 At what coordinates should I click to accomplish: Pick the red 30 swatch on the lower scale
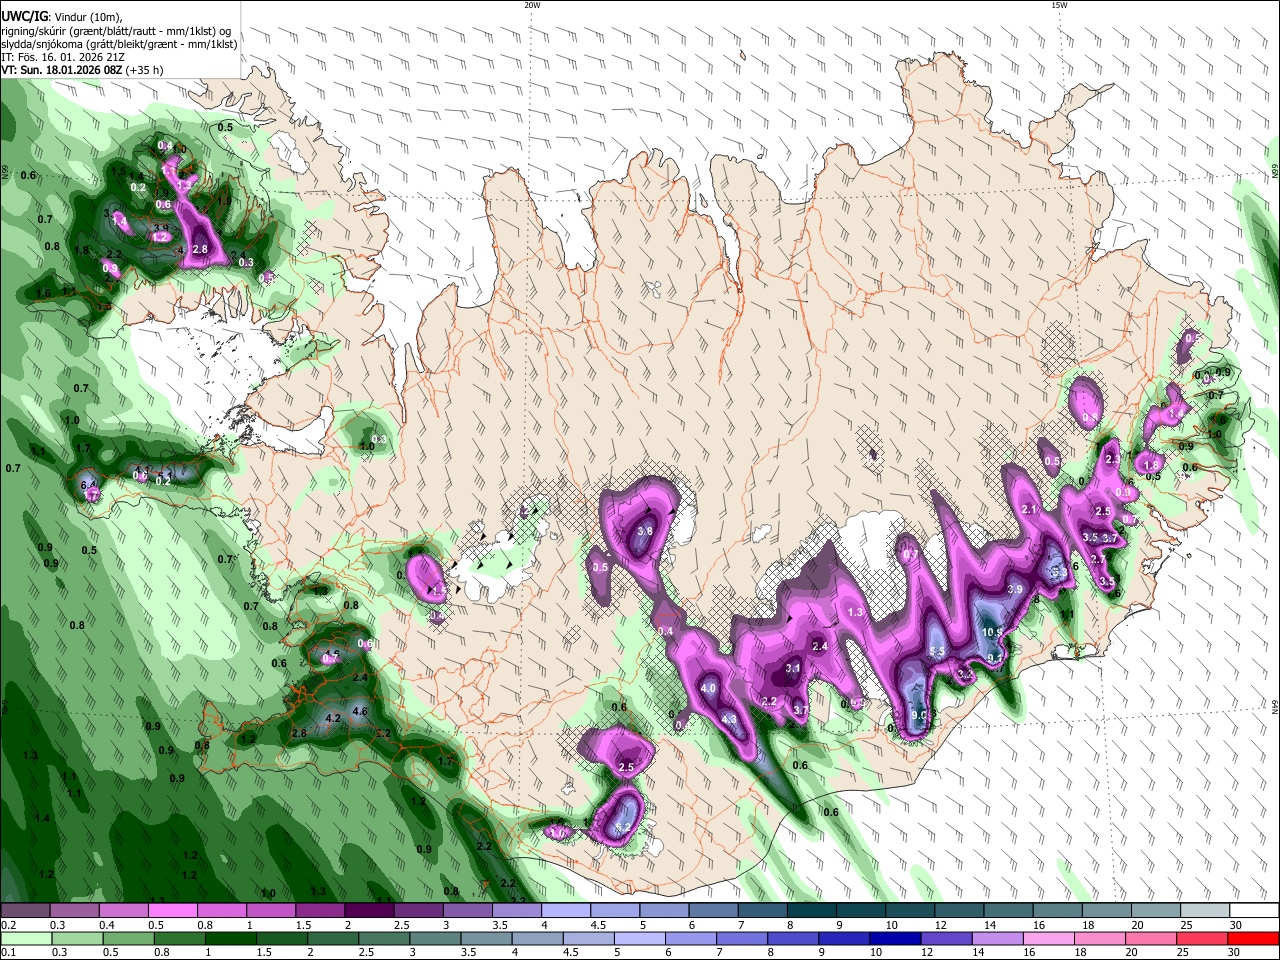pyautogui.click(x=1253, y=939)
